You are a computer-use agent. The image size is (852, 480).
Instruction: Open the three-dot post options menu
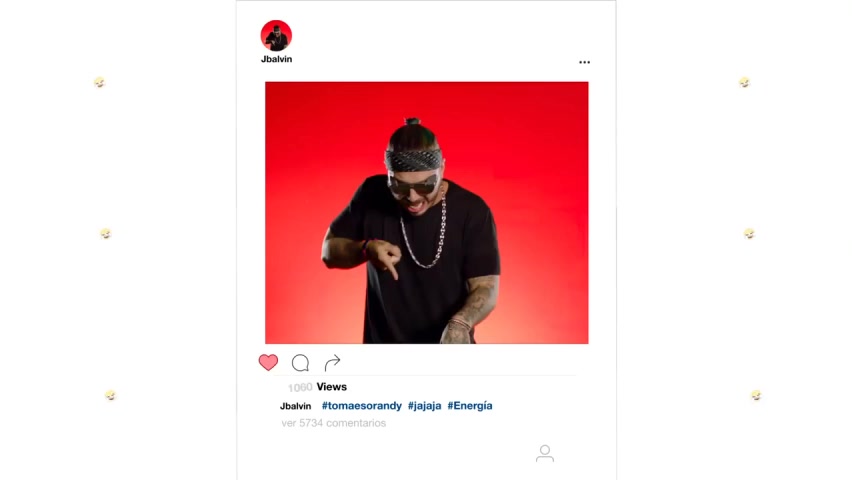(584, 62)
